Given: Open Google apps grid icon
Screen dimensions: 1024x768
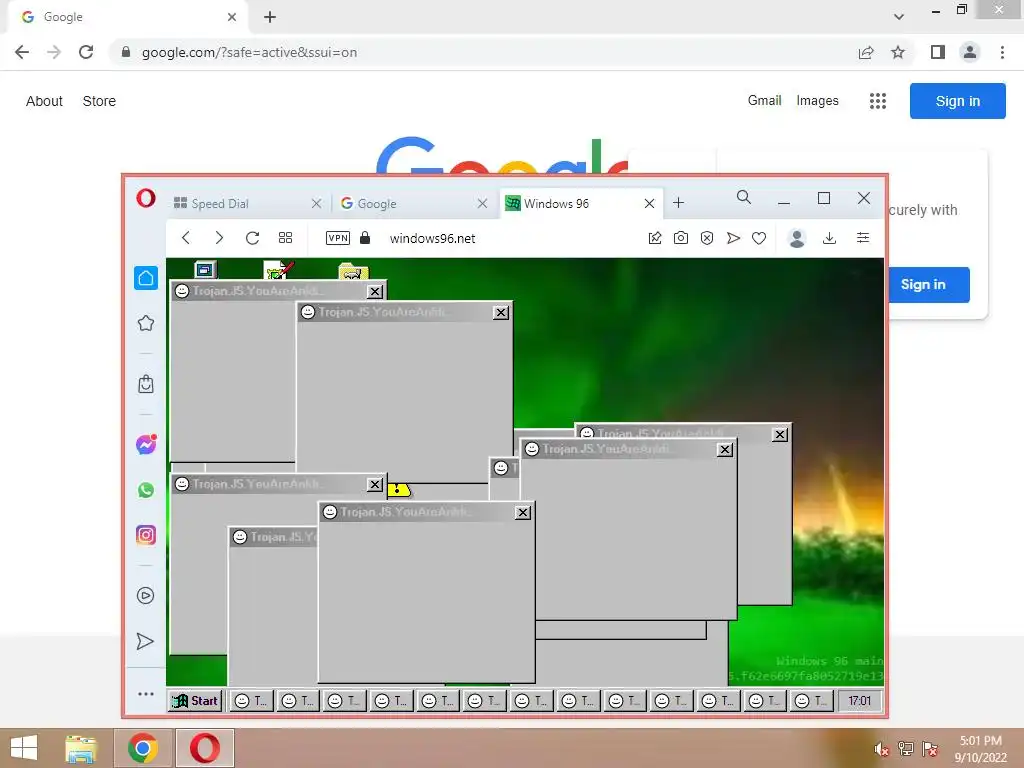Looking at the screenshot, I should [x=878, y=101].
